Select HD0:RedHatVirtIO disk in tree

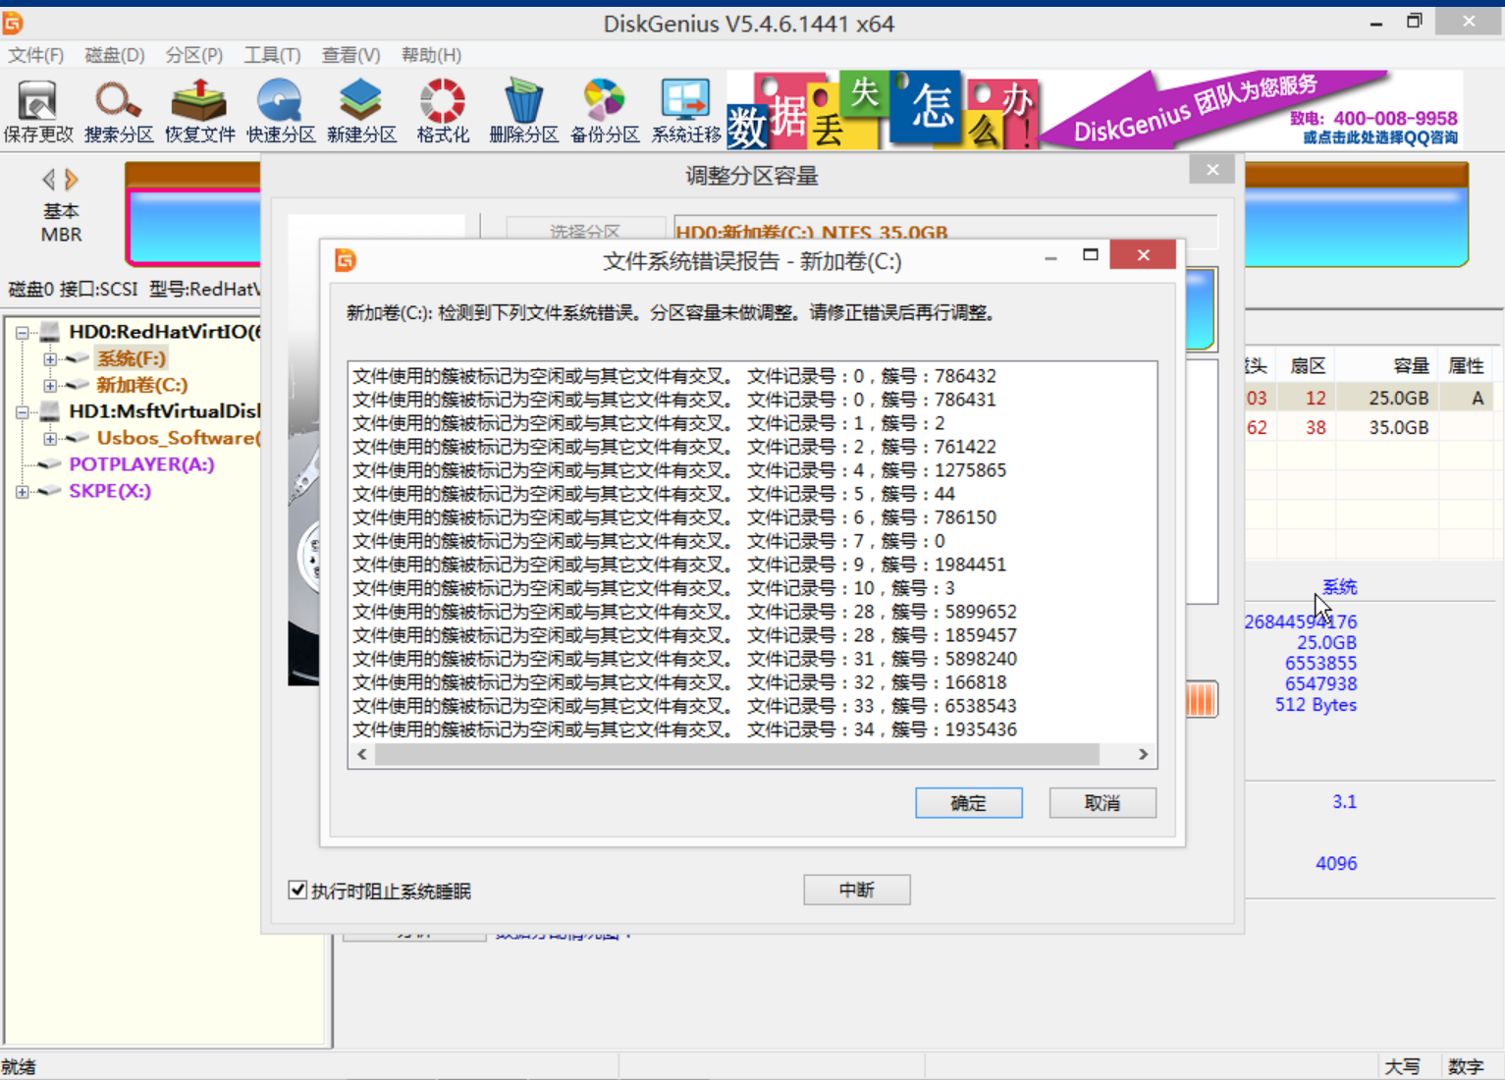click(164, 332)
